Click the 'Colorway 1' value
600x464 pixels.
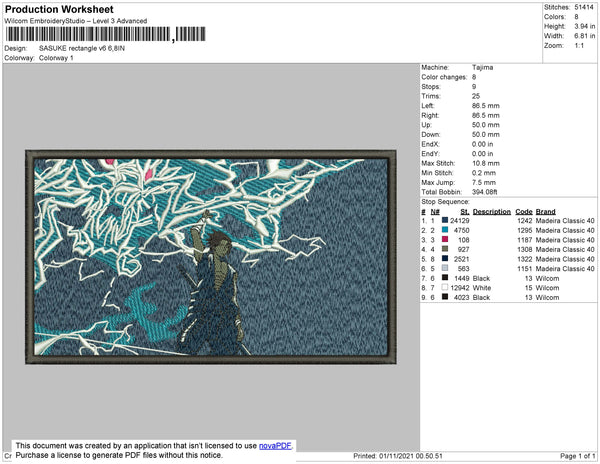(x=56, y=58)
